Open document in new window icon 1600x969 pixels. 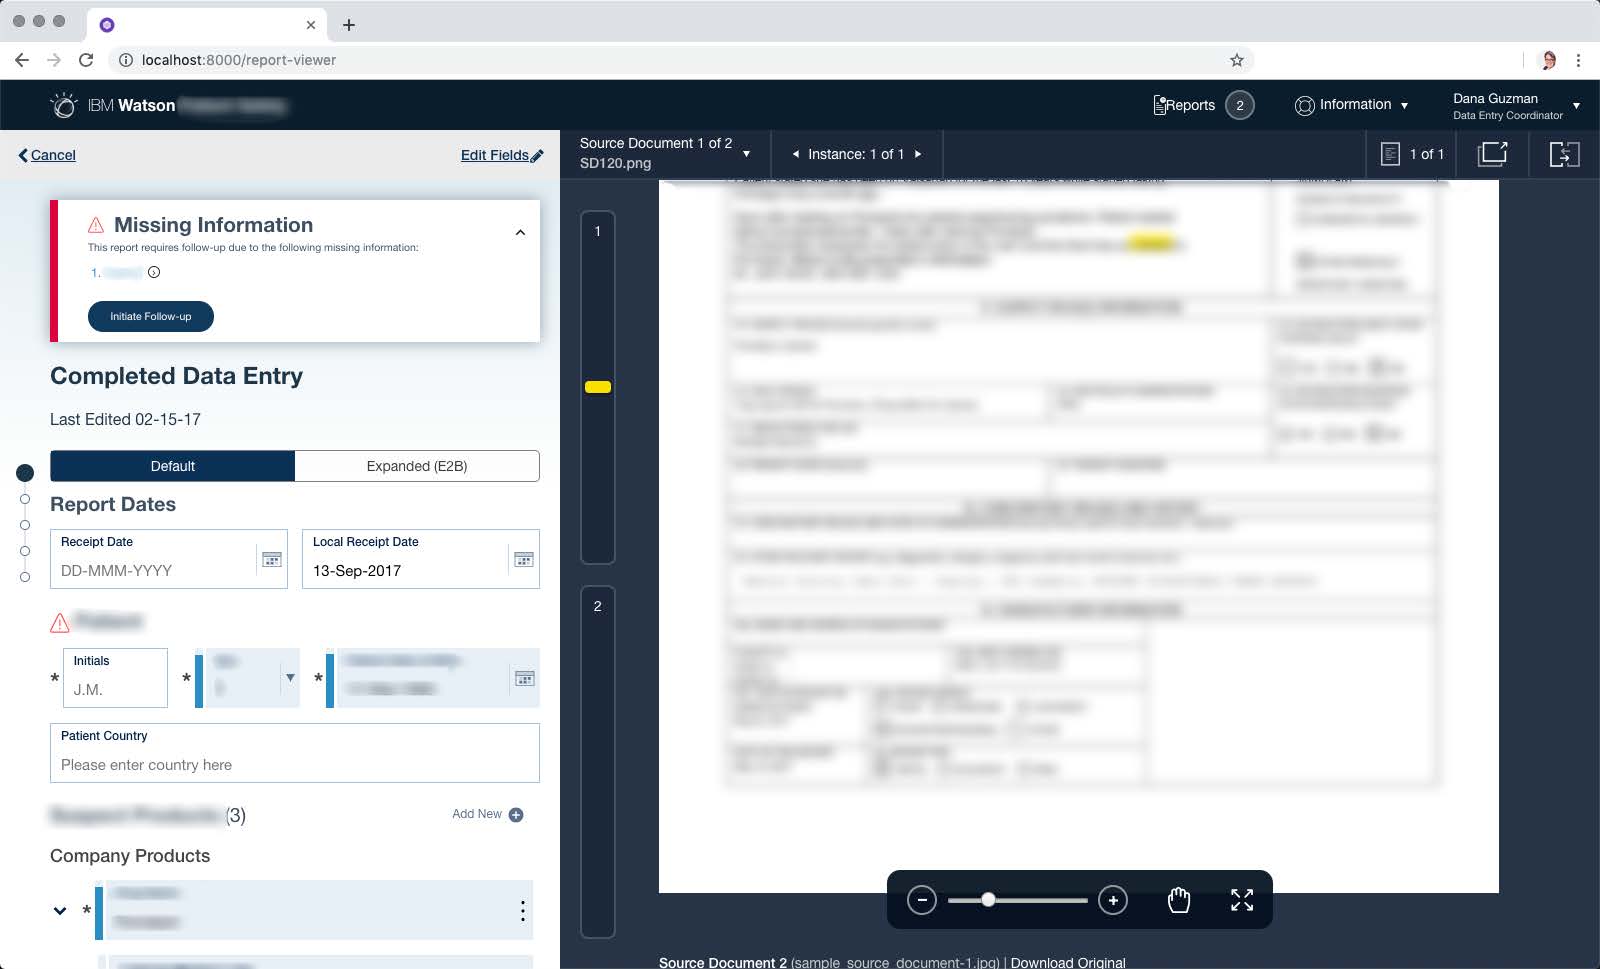1492,154
